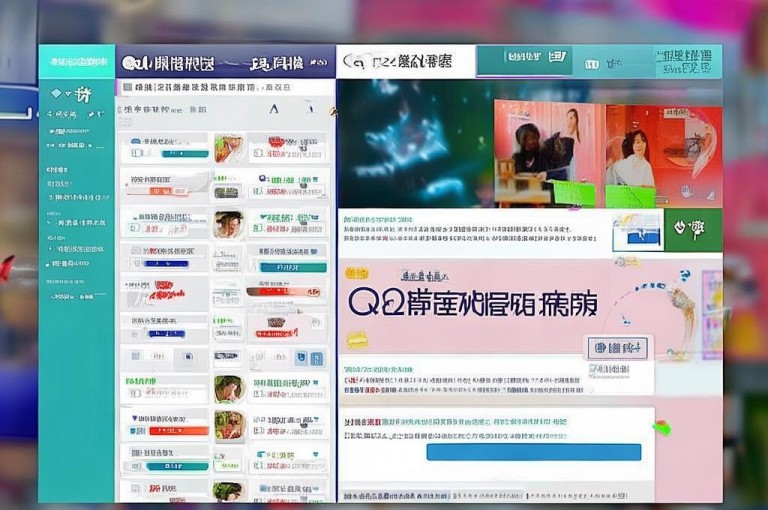Click the small green-and-red icon beside the bottom card
This screenshot has height=510, width=768.
[x=662, y=427]
